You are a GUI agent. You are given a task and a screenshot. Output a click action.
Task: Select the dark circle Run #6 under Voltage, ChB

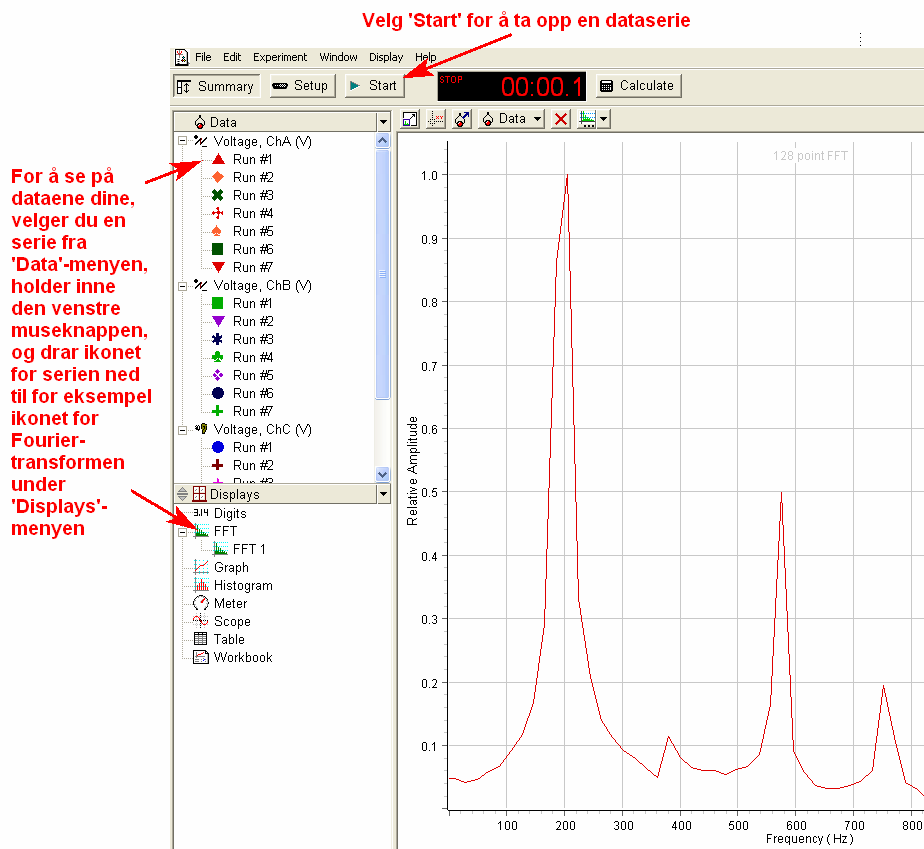(243, 394)
